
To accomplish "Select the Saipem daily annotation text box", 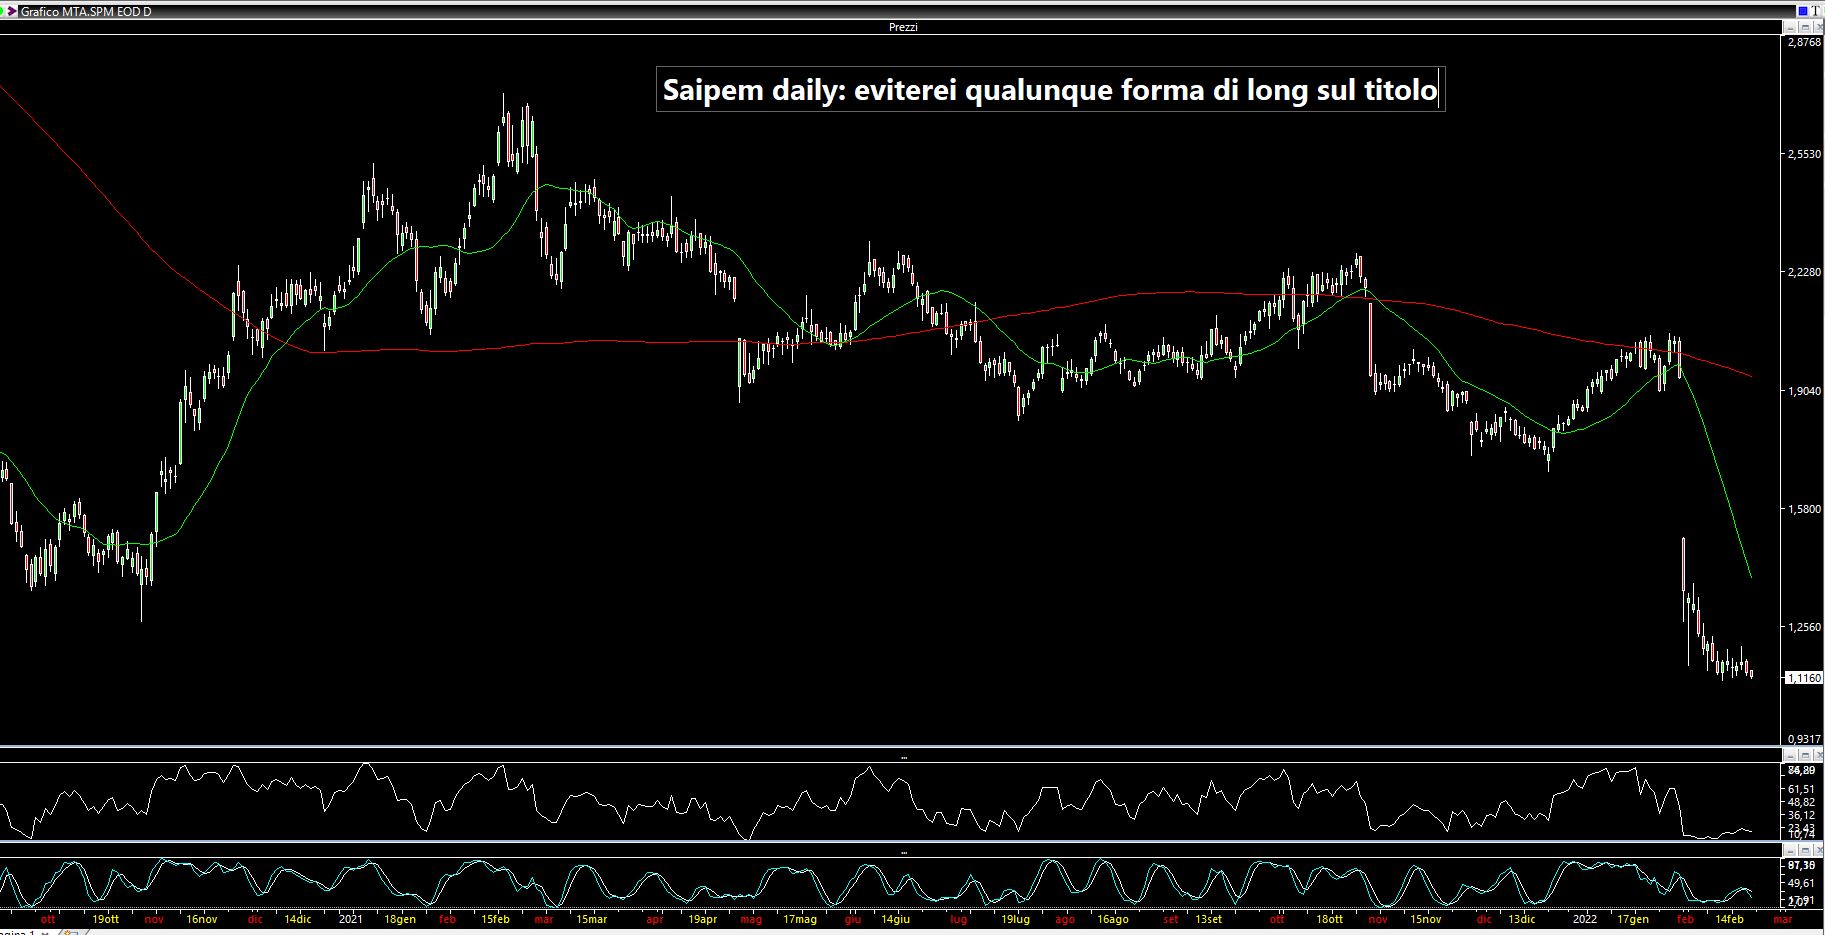I will pyautogui.click(x=1050, y=90).
